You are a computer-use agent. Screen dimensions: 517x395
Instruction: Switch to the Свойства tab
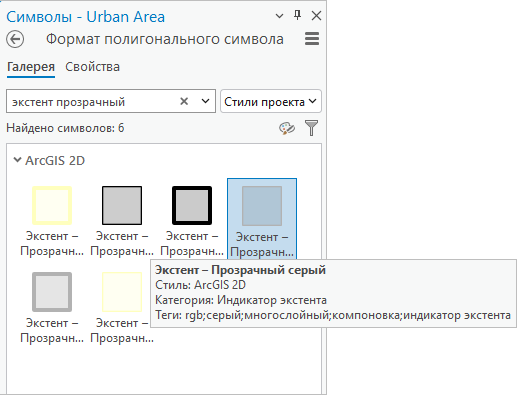(x=92, y=67)
